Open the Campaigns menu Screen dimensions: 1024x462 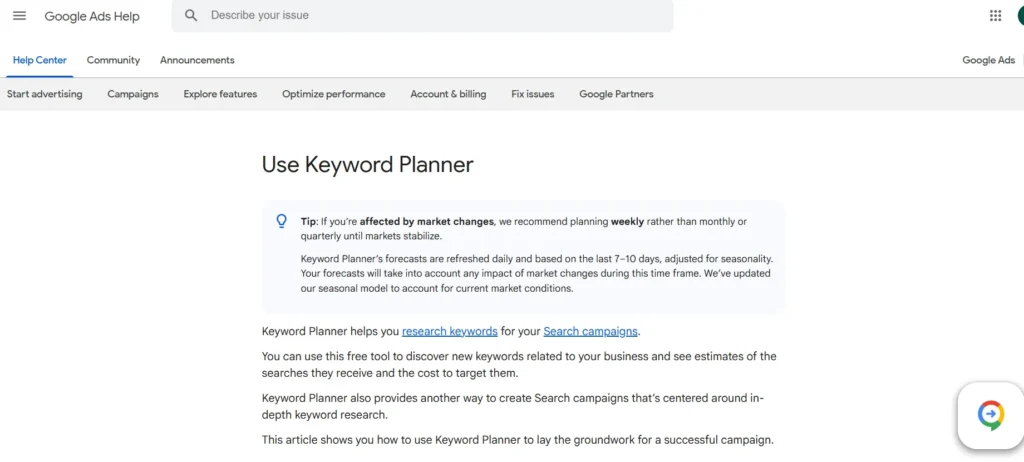[133, 94]
